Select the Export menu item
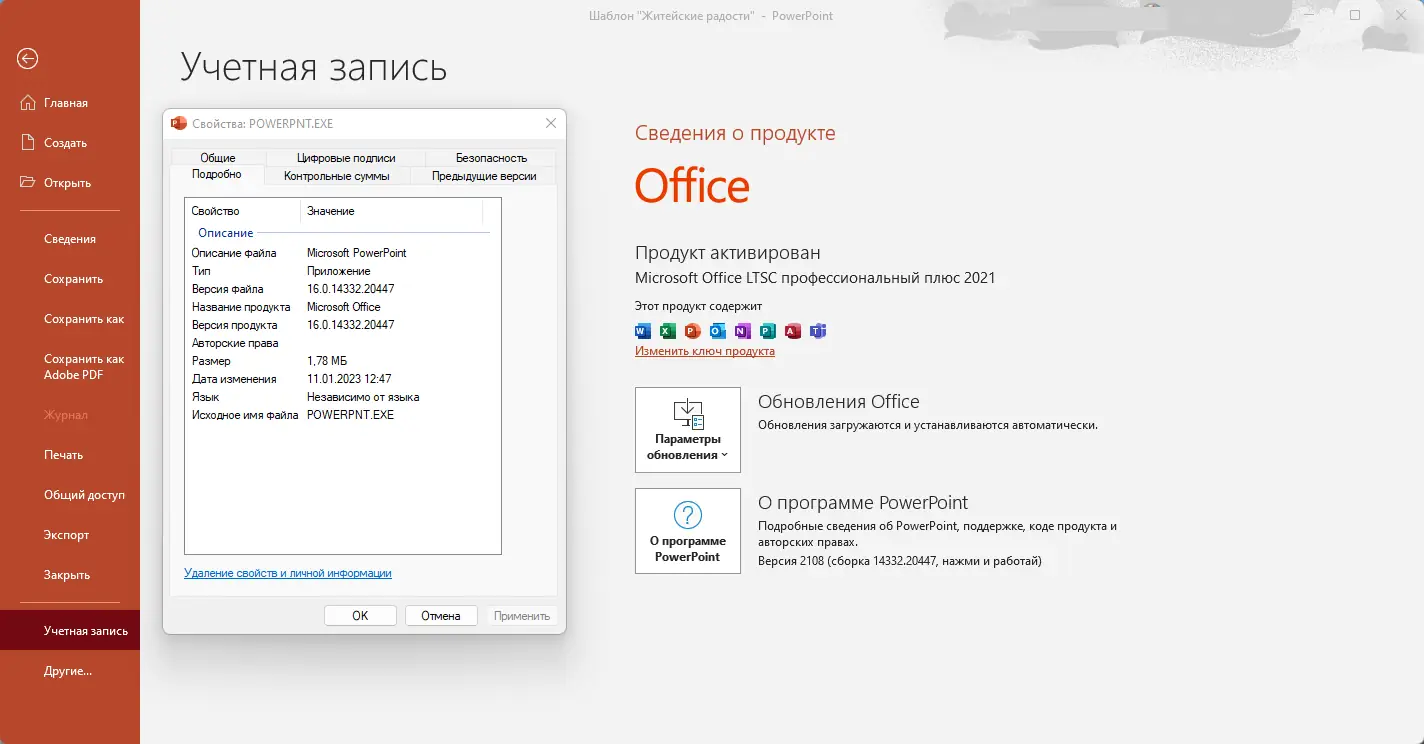Screen dimensions: 1424x744 click(x=65, y=535)
